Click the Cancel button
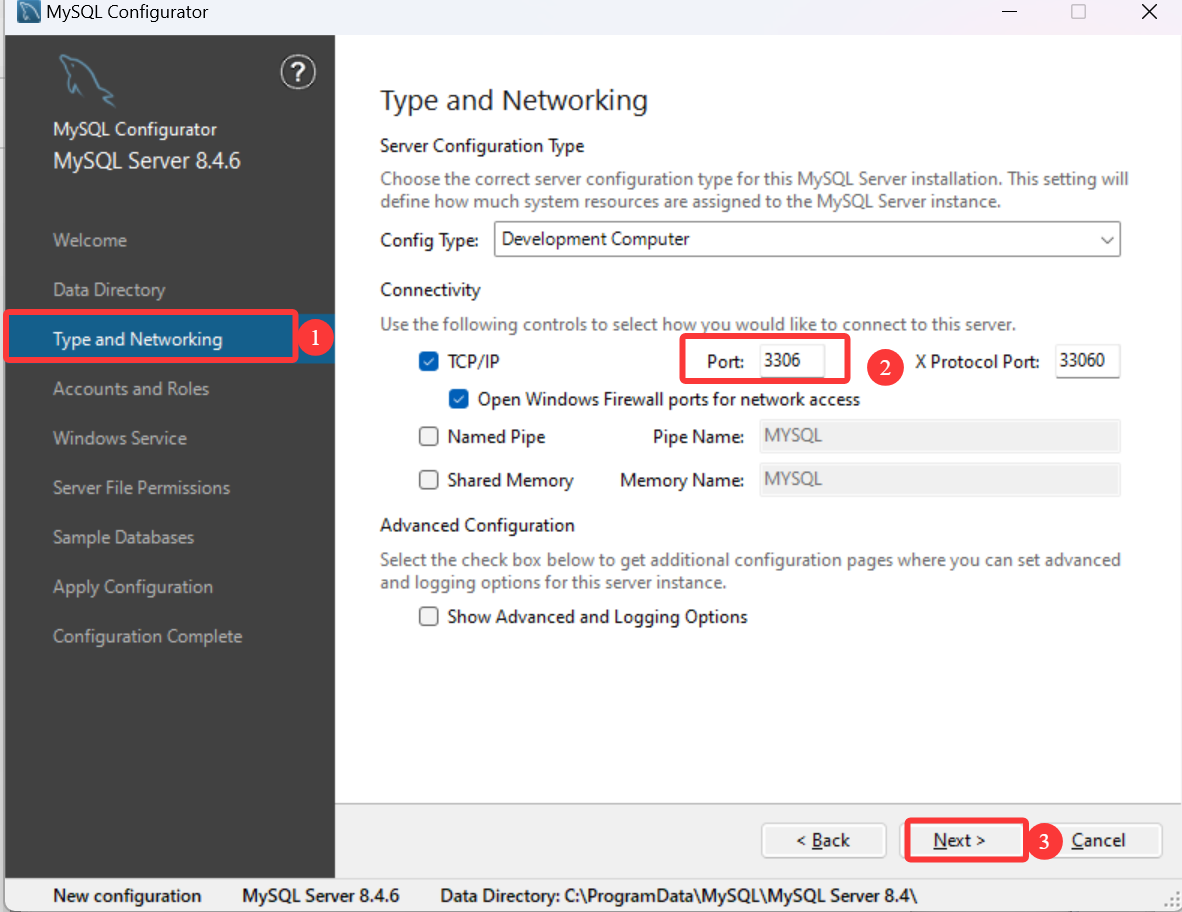Screen dimensions: 1182x912 click(x=1098, y=840)
